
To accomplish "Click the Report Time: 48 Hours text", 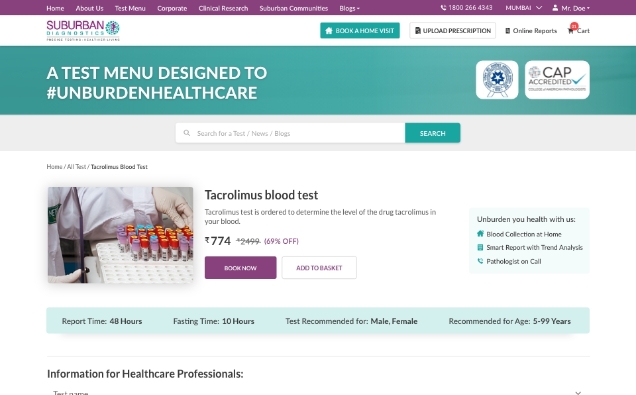I will pos(102,321).
